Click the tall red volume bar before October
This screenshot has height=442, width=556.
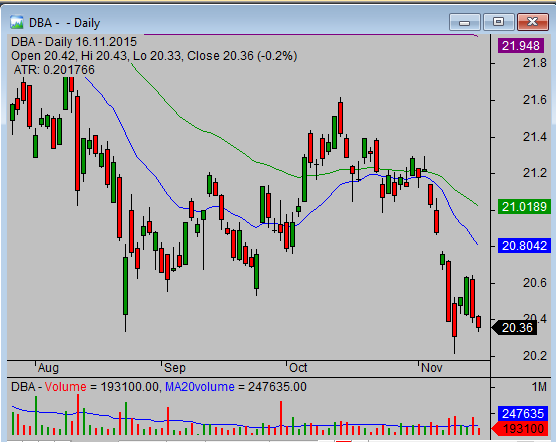[x=281, y=418]
